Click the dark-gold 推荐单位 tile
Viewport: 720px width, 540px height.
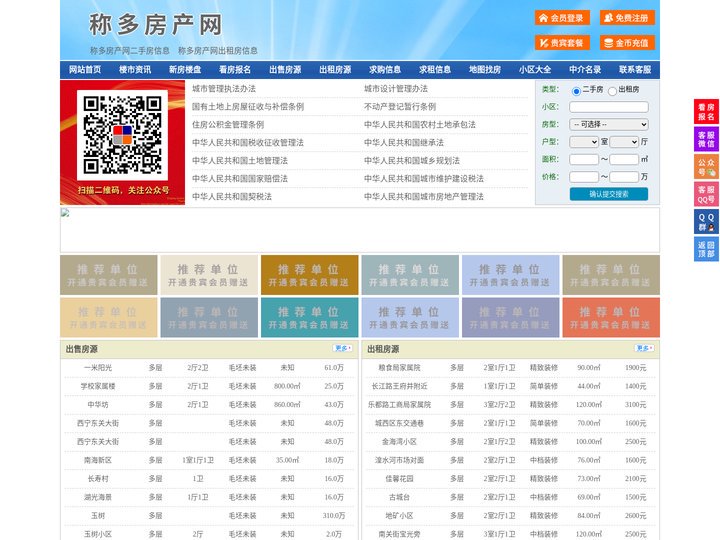coord(309,275)
